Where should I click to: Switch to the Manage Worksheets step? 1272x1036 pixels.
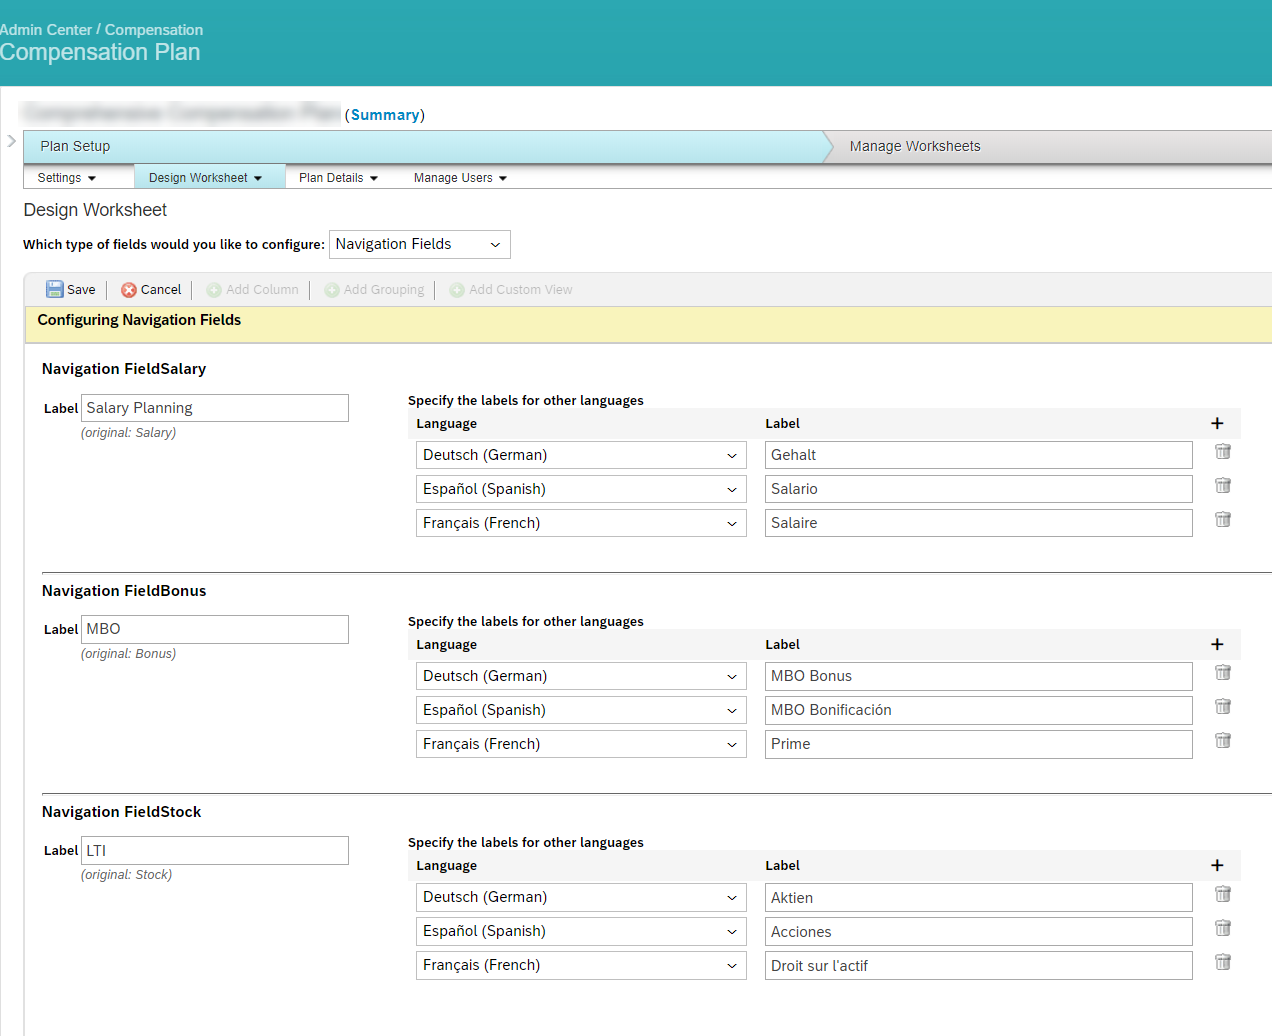click(915, 146)
